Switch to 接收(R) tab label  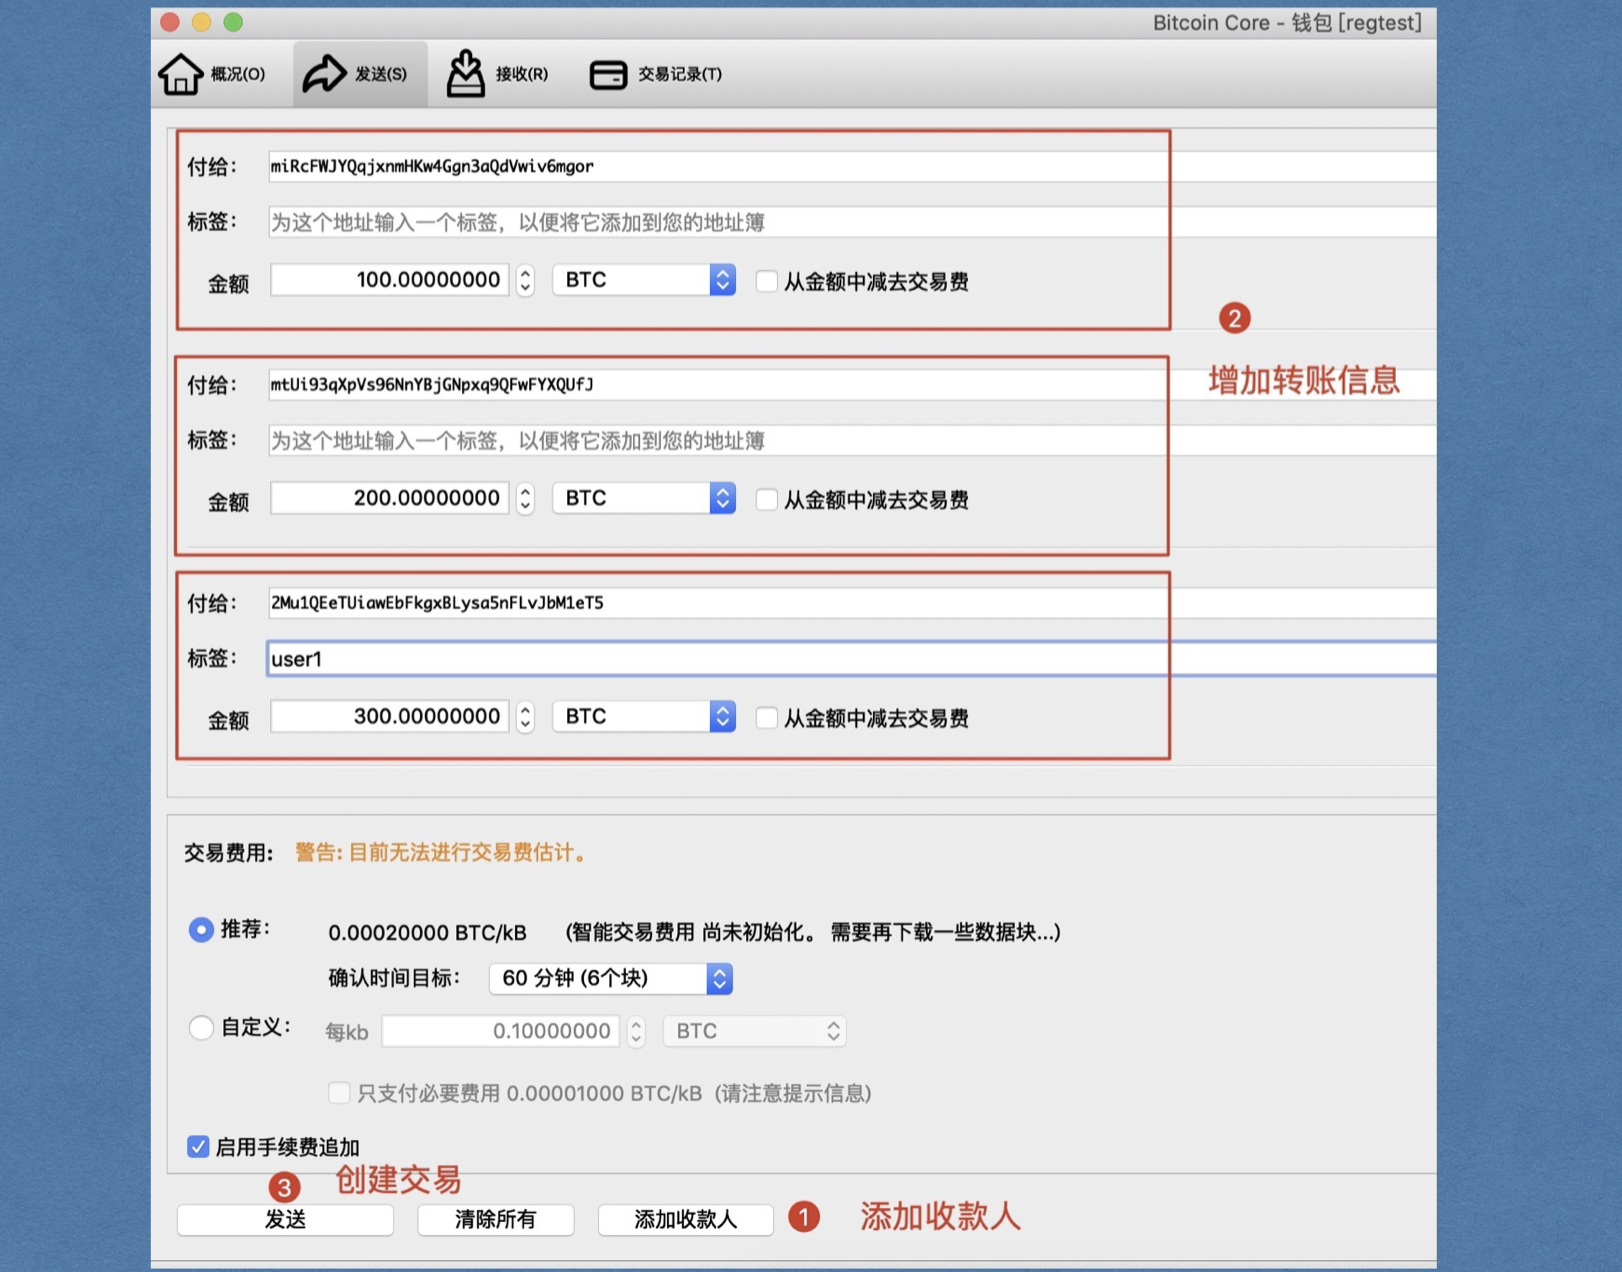(x=522, y=74)
